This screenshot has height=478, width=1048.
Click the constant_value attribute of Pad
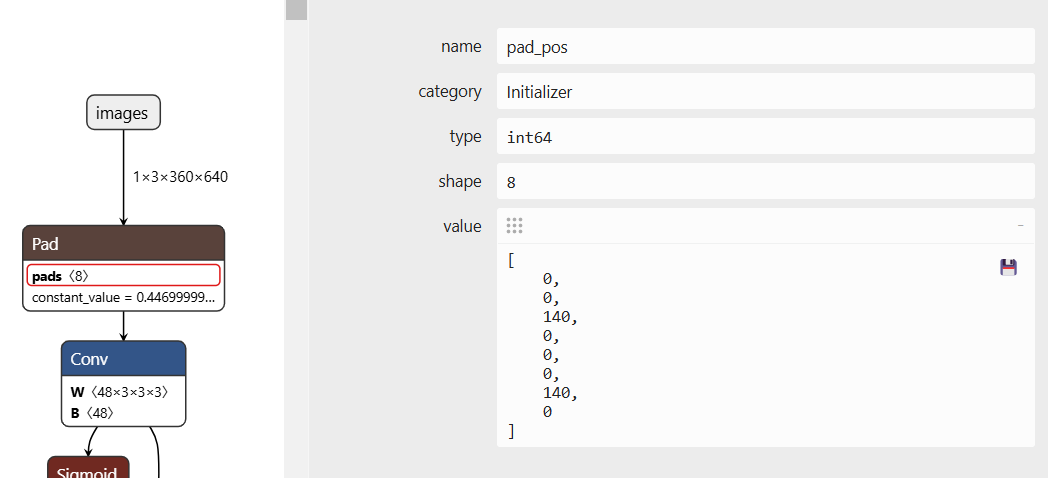123,298
